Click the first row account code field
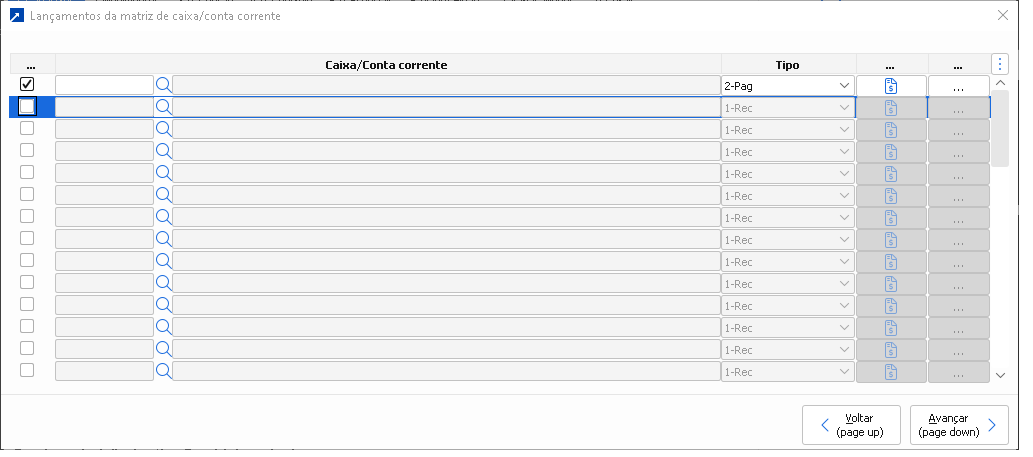The width and height of the screenshot is (1033, 457). pyautogui.click(x=104, y=86)
